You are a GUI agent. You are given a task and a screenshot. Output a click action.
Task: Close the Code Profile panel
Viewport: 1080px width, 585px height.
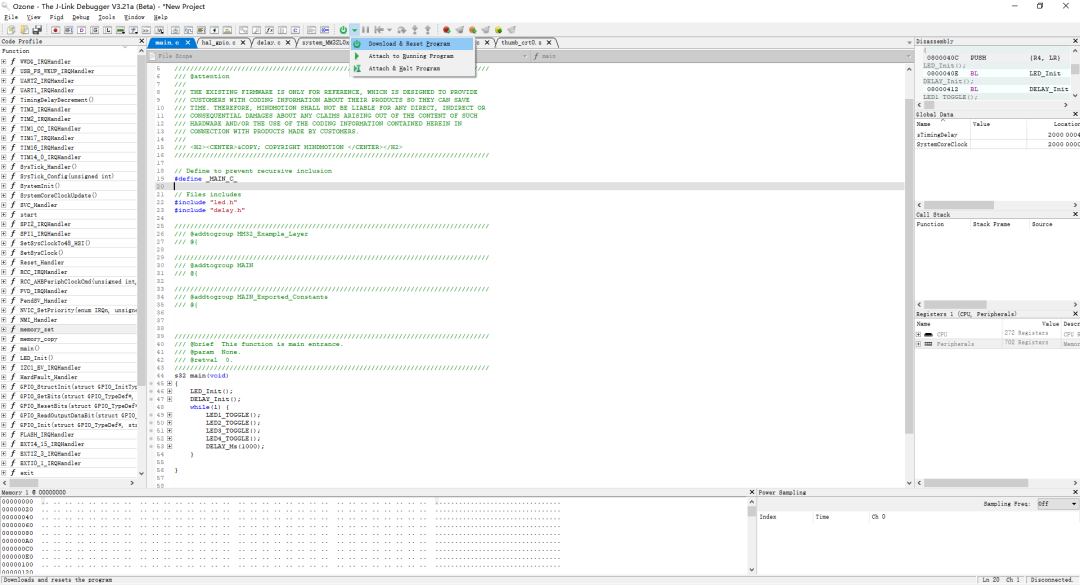pyautogui.click(x=141, y=41)
